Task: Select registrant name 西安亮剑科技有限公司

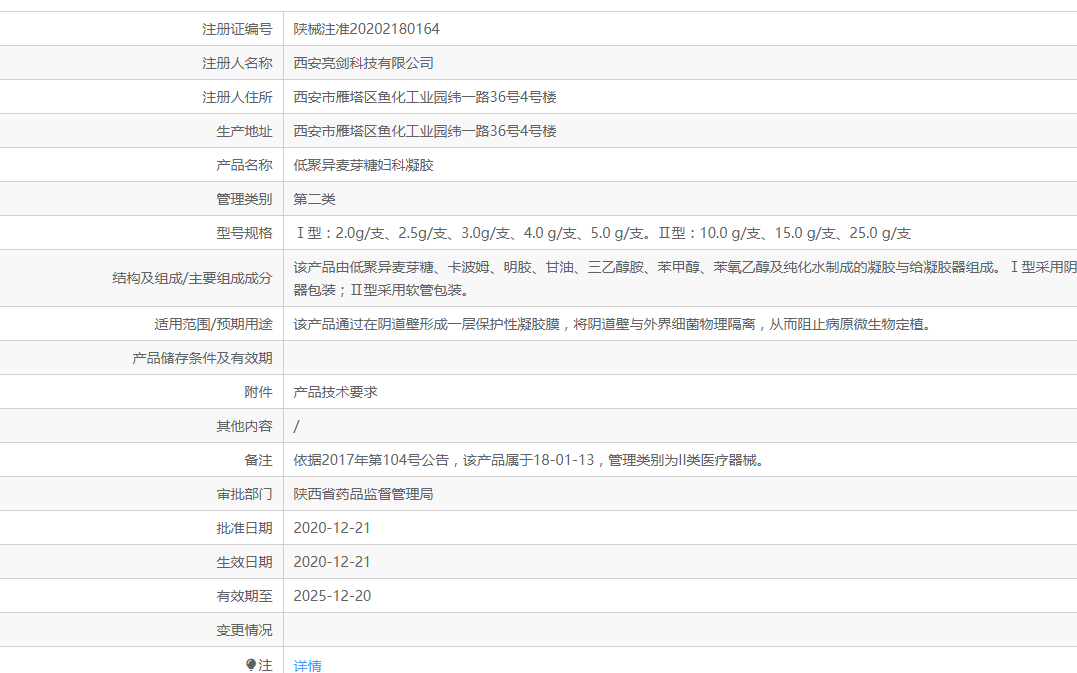Action: 363,63
